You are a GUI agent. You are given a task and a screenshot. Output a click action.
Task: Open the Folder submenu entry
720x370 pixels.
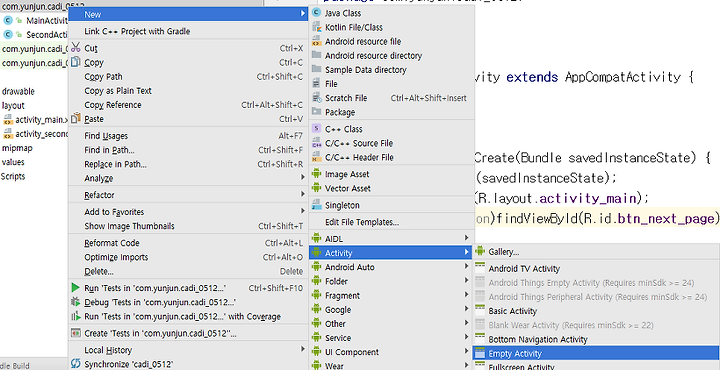[x=391, y=281]
